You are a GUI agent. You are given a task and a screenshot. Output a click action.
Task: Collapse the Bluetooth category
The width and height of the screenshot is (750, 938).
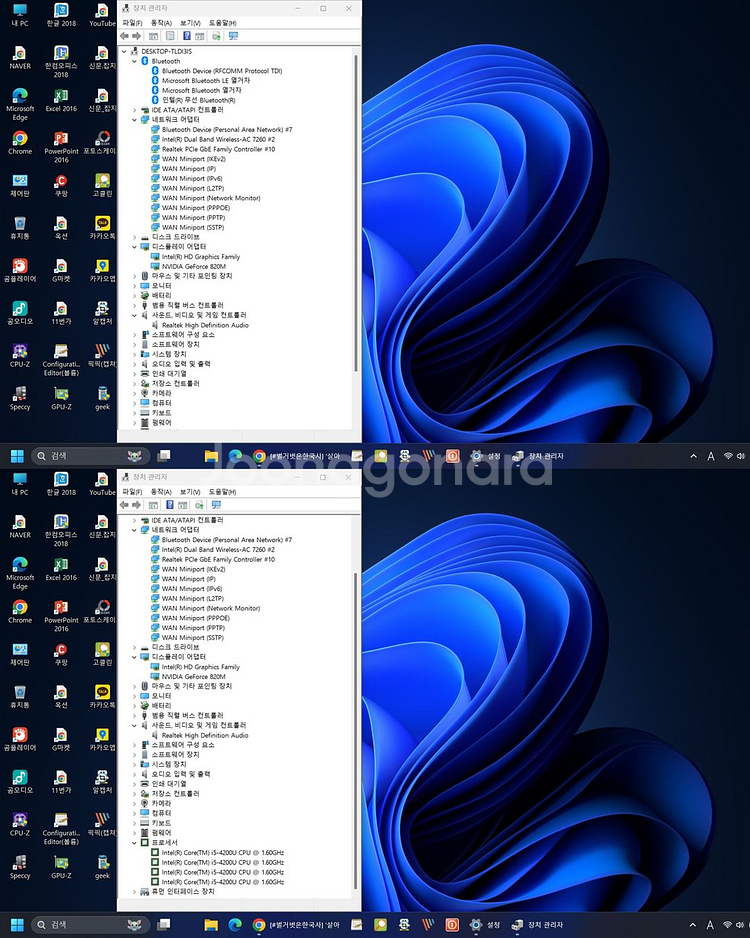(x=135, y=61)
